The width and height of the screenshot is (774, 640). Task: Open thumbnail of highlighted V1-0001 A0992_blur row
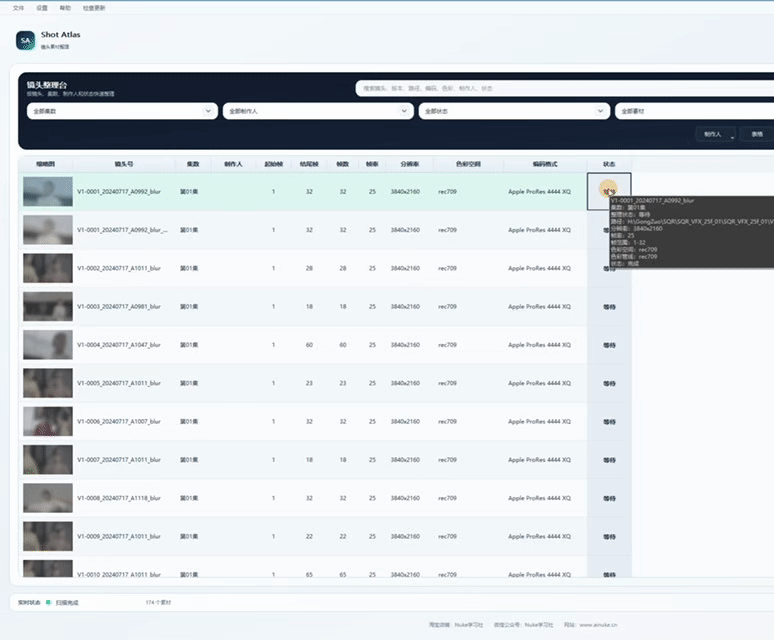(x=48, y=191)
